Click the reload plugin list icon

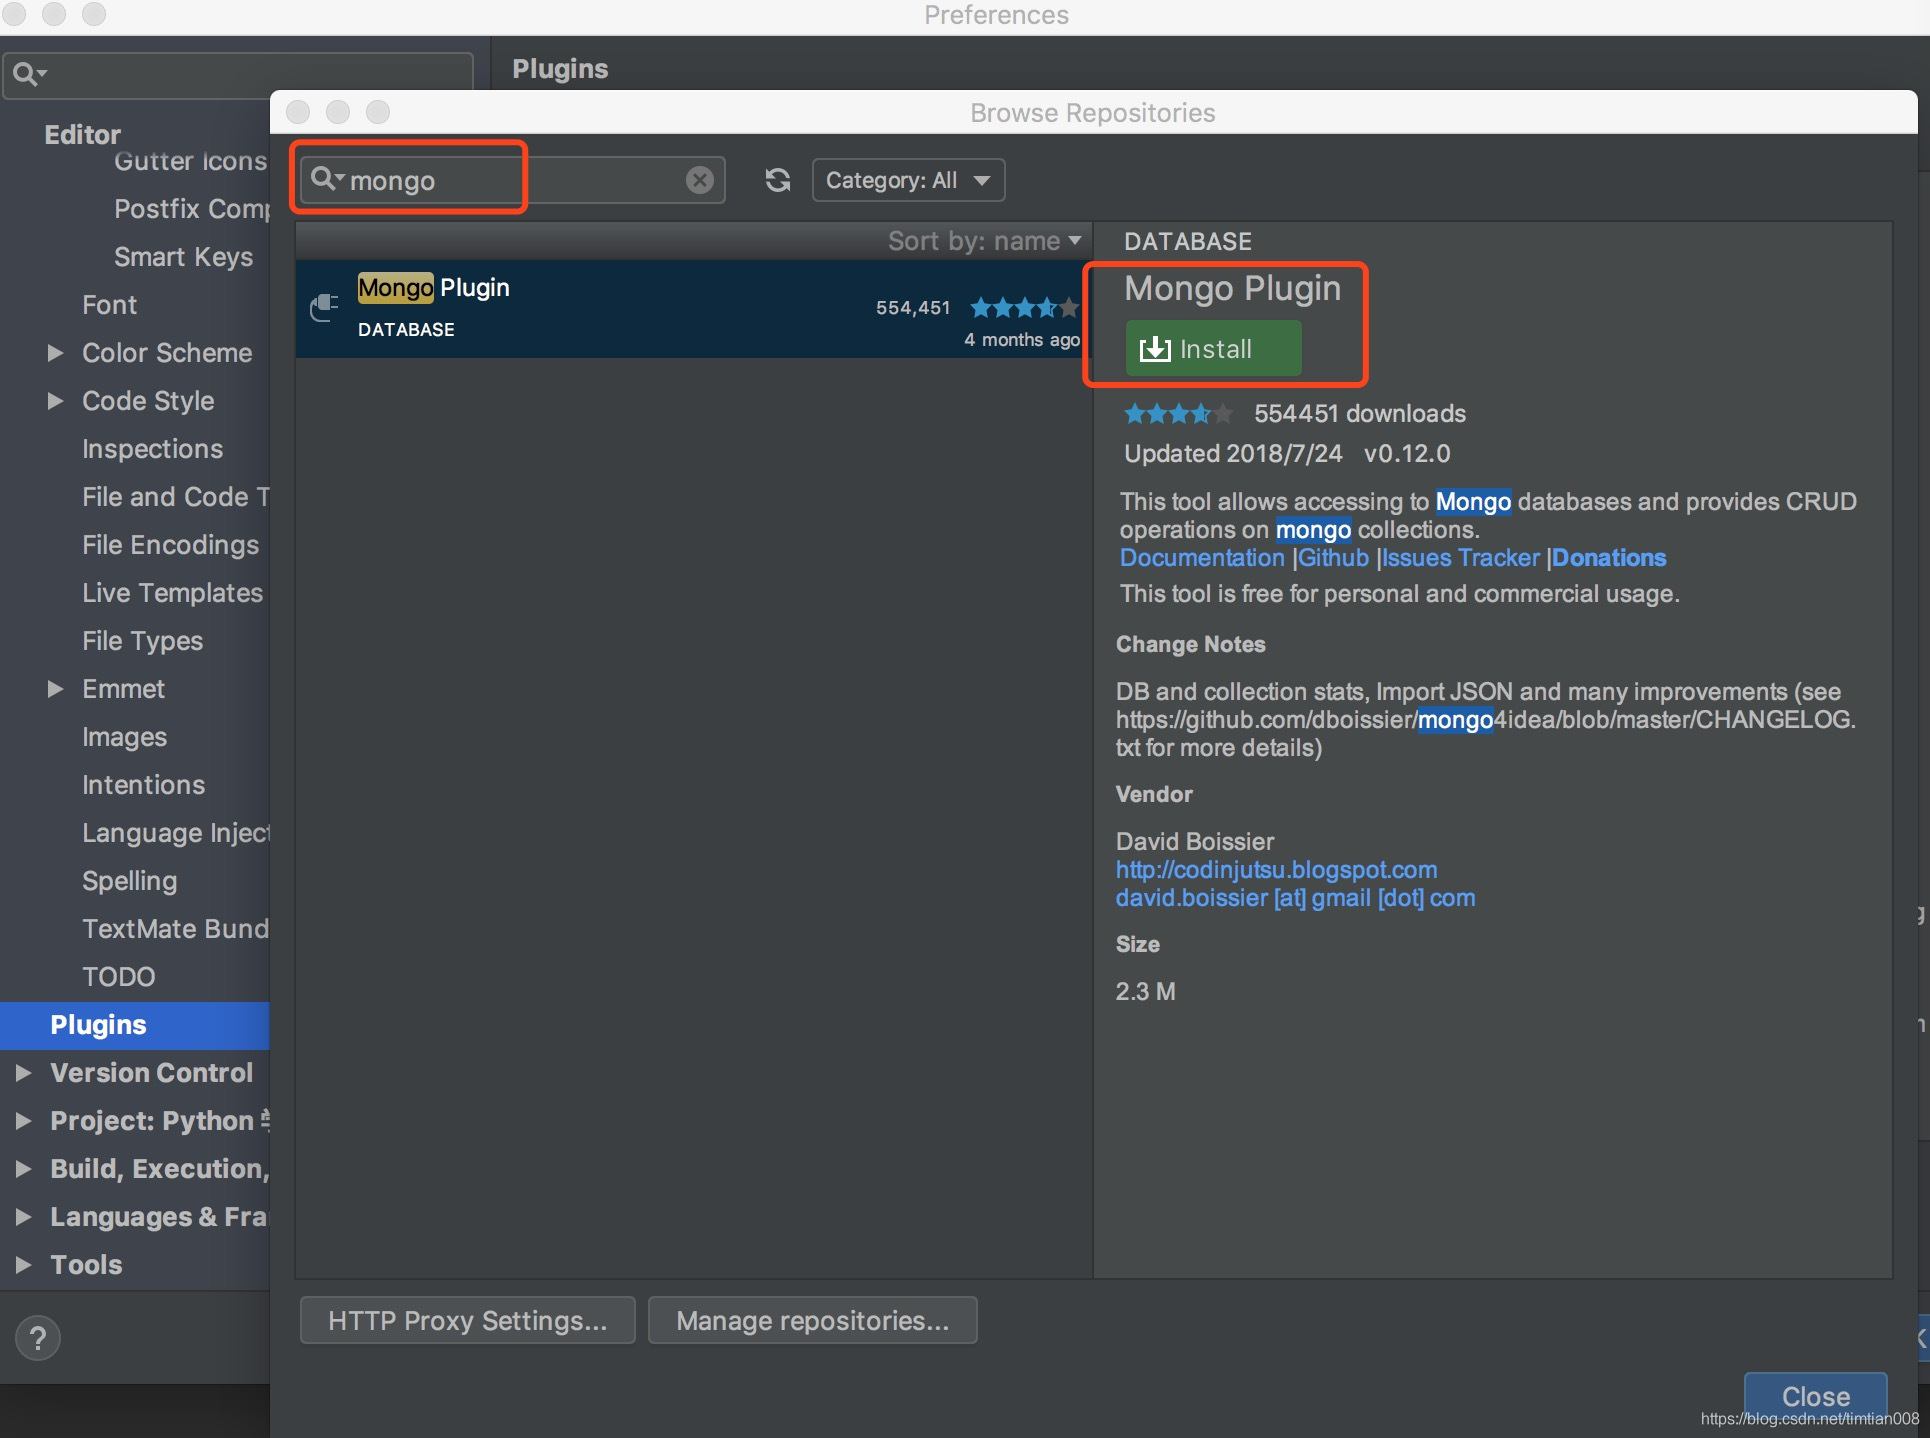[778, 180]
